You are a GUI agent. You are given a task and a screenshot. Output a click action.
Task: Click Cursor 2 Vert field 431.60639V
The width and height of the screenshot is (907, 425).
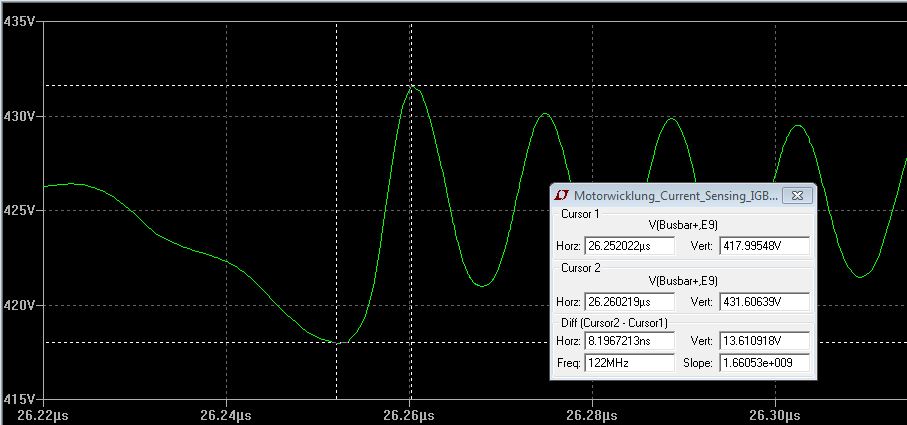click(764, 301)
